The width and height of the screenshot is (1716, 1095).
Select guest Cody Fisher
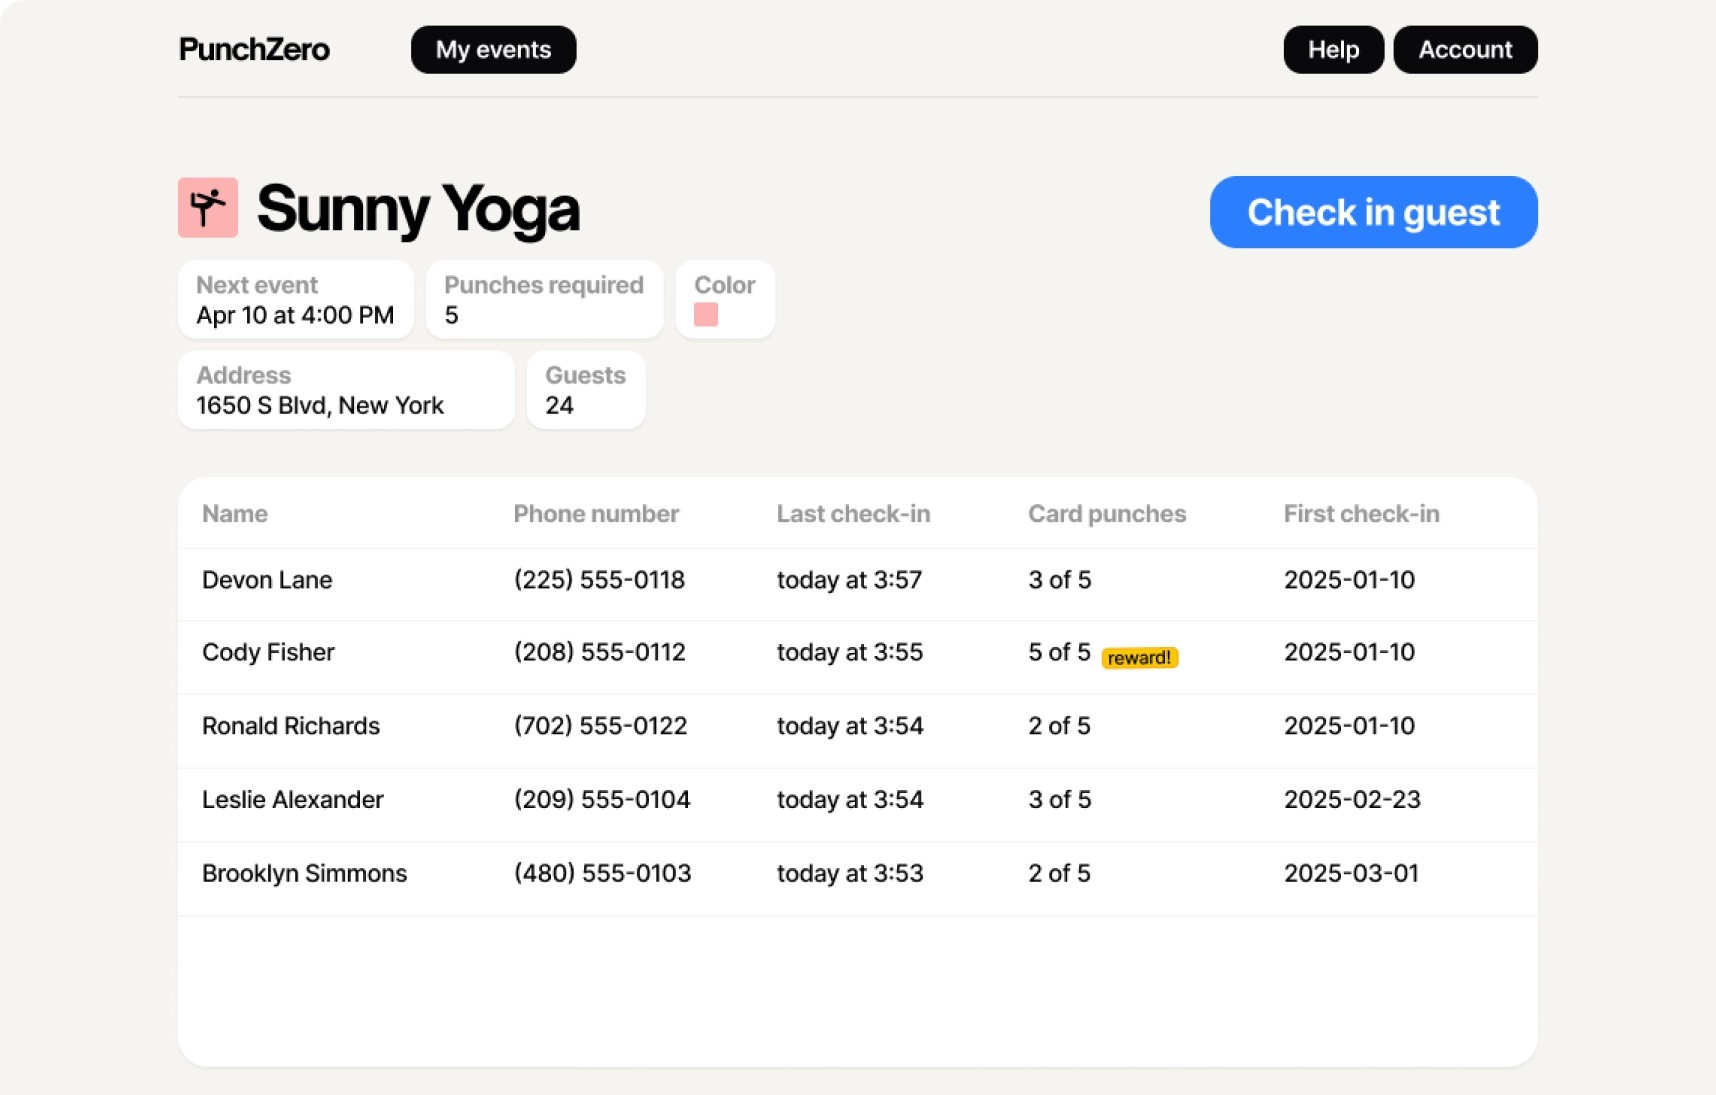[268, 652]
